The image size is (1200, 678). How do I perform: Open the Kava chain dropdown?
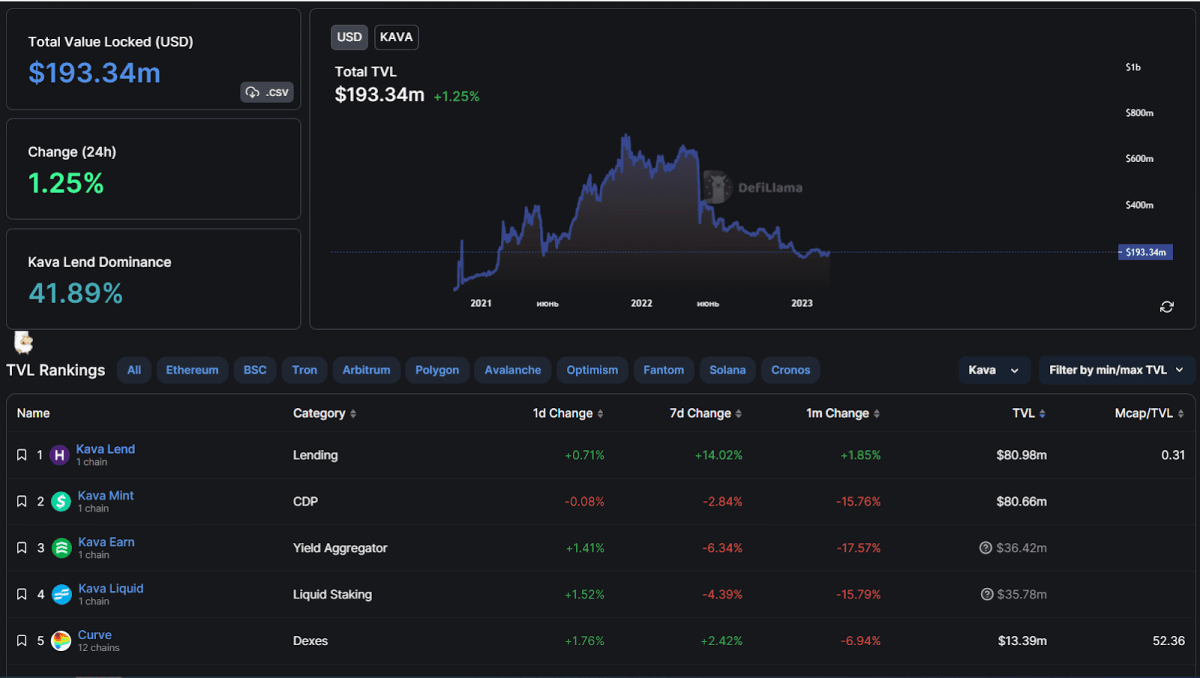tap(993, 370)
